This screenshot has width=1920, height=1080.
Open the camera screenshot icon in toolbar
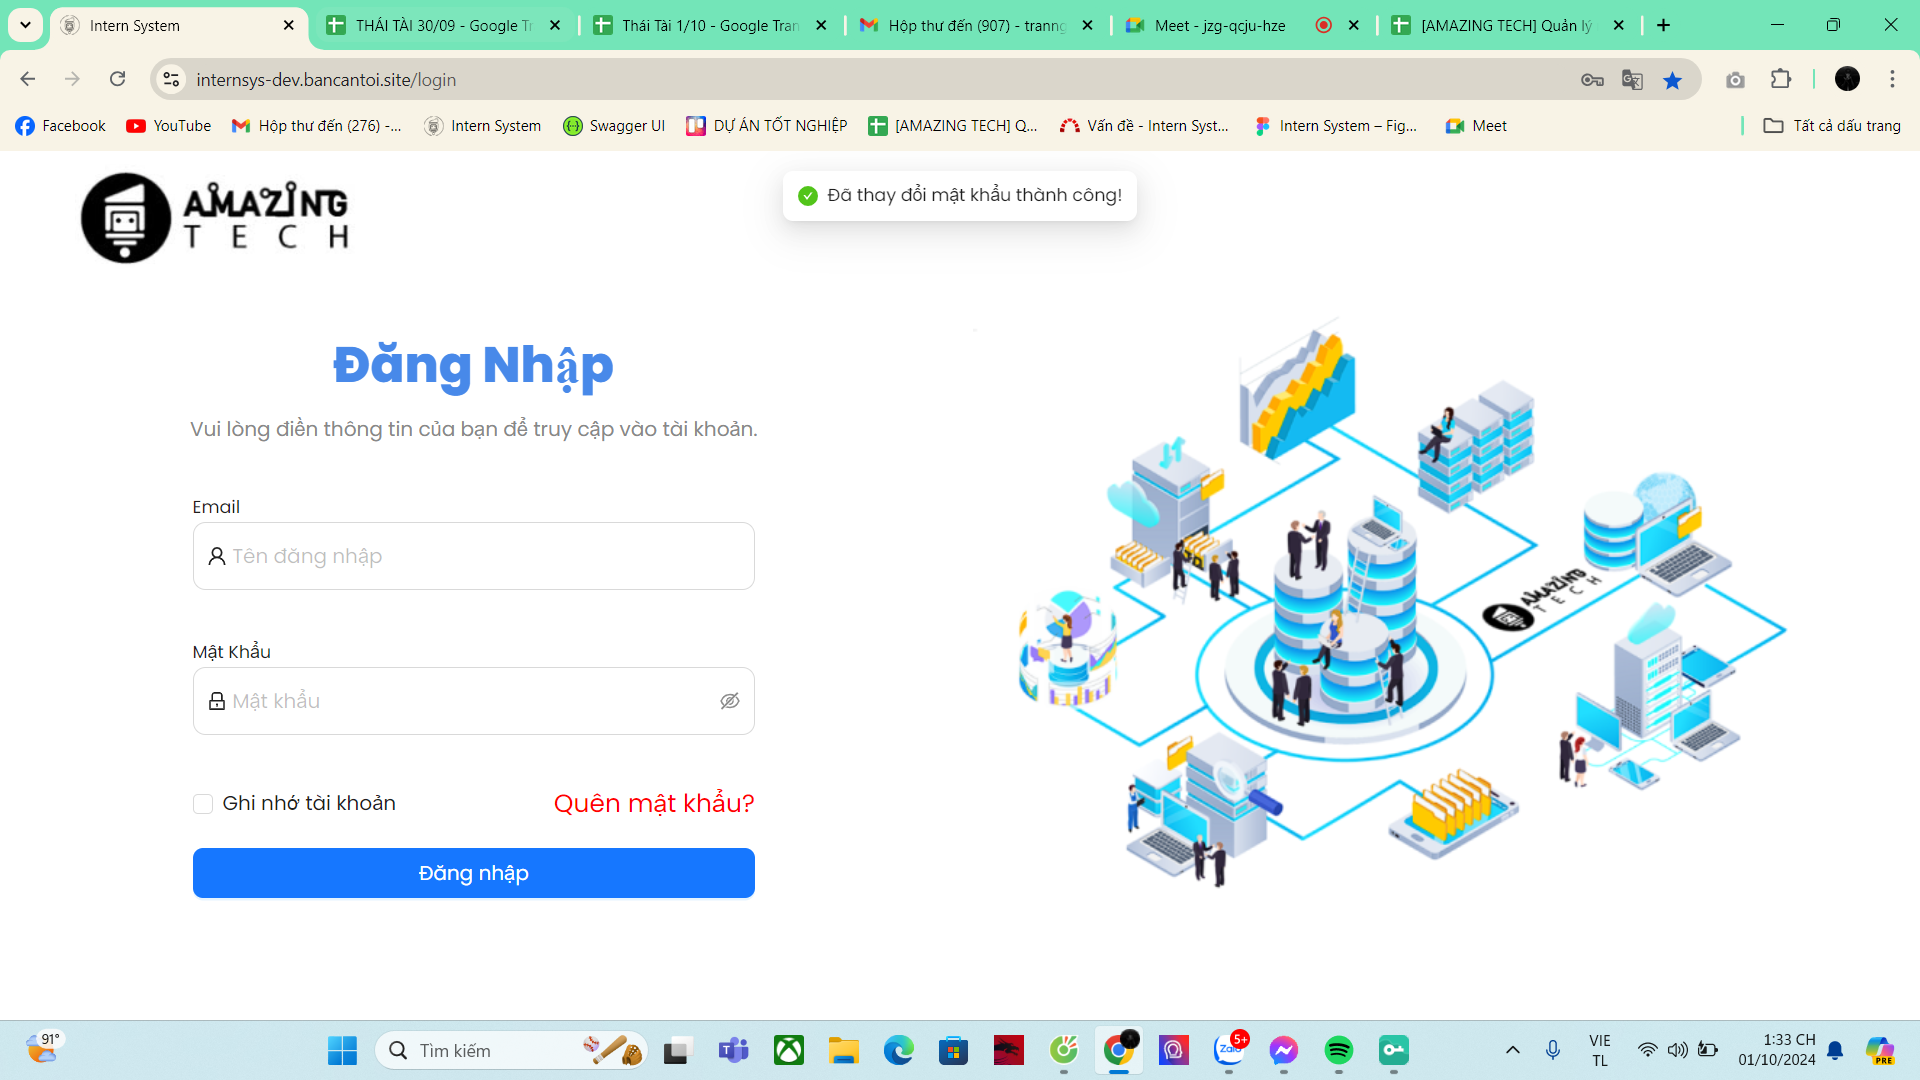pos(1735,80)
